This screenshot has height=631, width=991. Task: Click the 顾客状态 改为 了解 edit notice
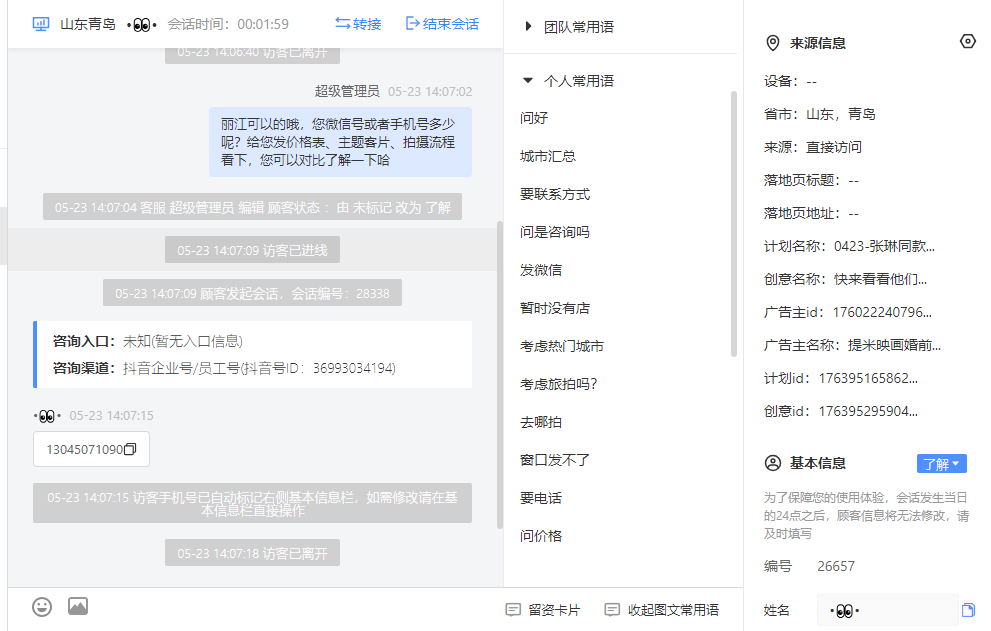click(x=252, y=207)
